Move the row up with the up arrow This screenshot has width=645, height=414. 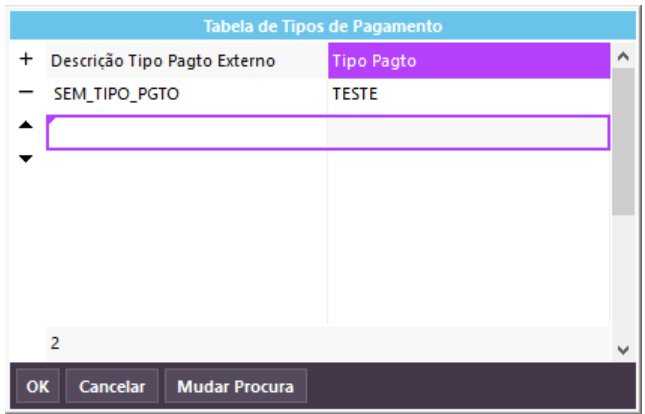click(26, 125)
